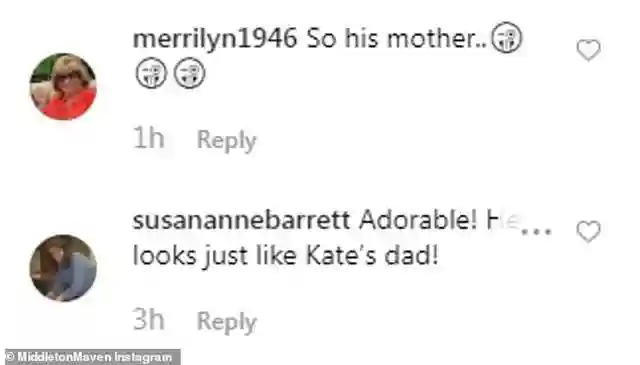Viewport: 640px width, 365px height.
Task: Click the 1h timestamp
Action: click(149, 138)
